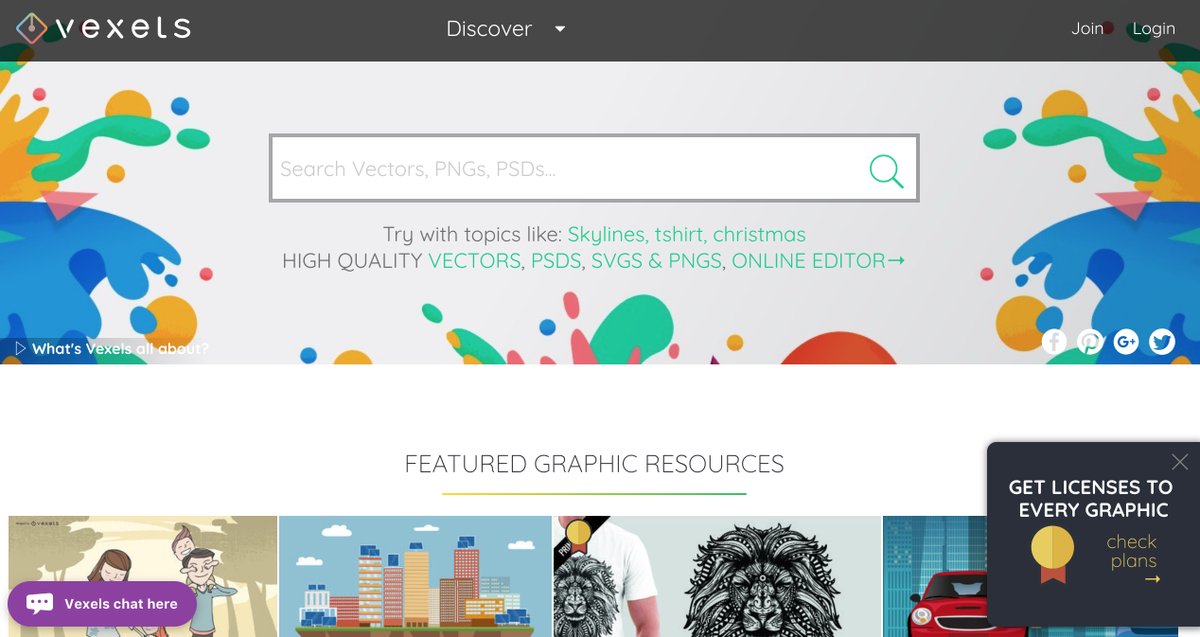
Task: Click the Twitter bird icon
Action: click(1162, 342)
